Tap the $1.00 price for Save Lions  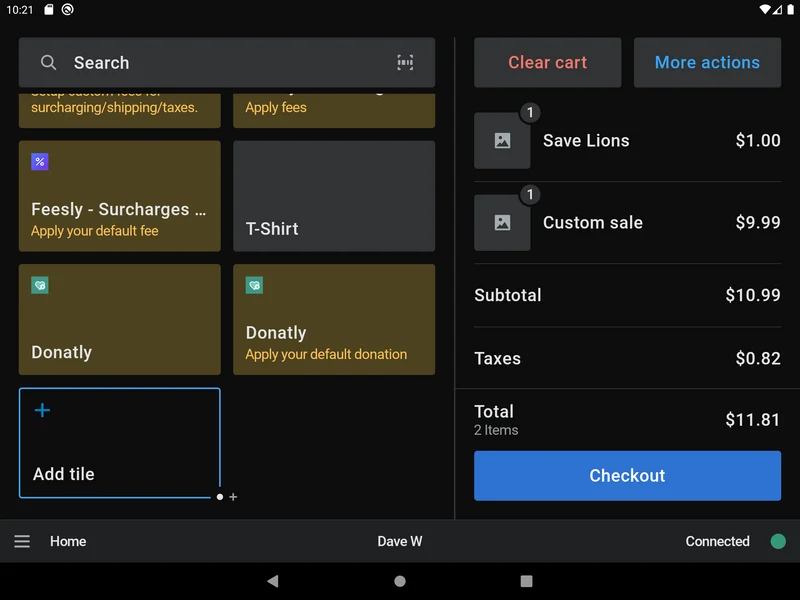point(758,141)
